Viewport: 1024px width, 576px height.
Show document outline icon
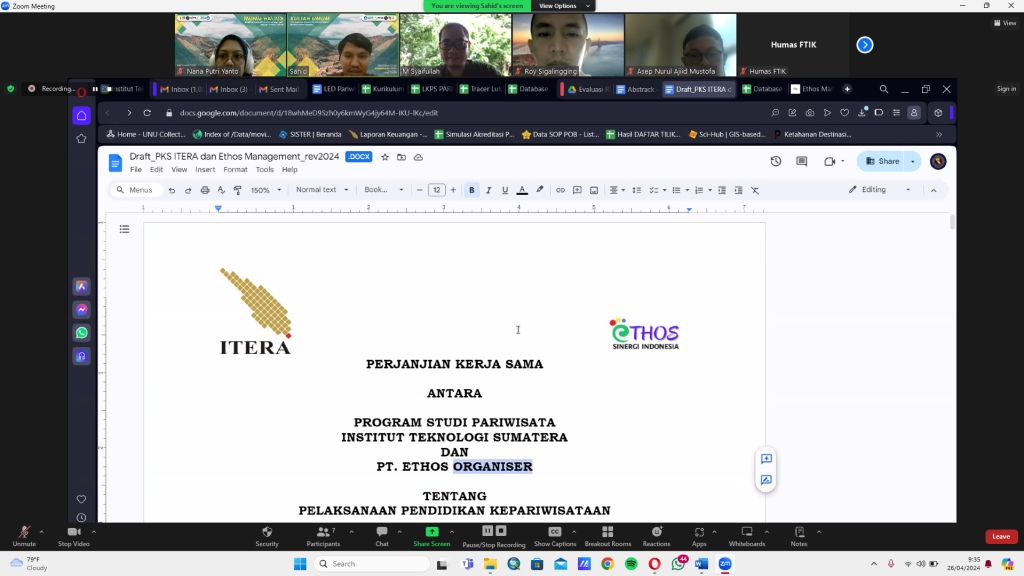tap(125, 229)
